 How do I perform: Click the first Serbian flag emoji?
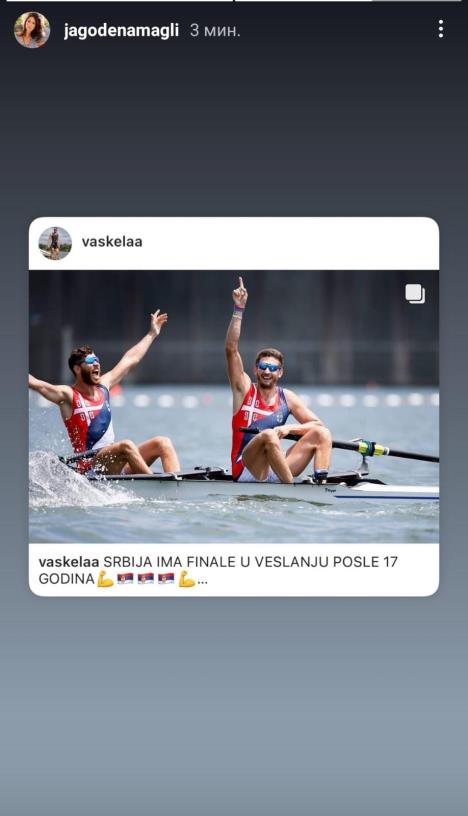point(125,579)
